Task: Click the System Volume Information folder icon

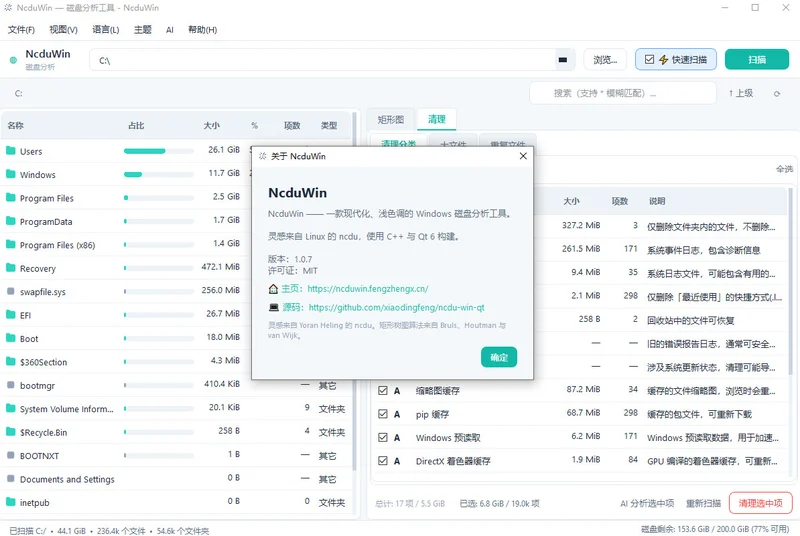Action: 11,409
